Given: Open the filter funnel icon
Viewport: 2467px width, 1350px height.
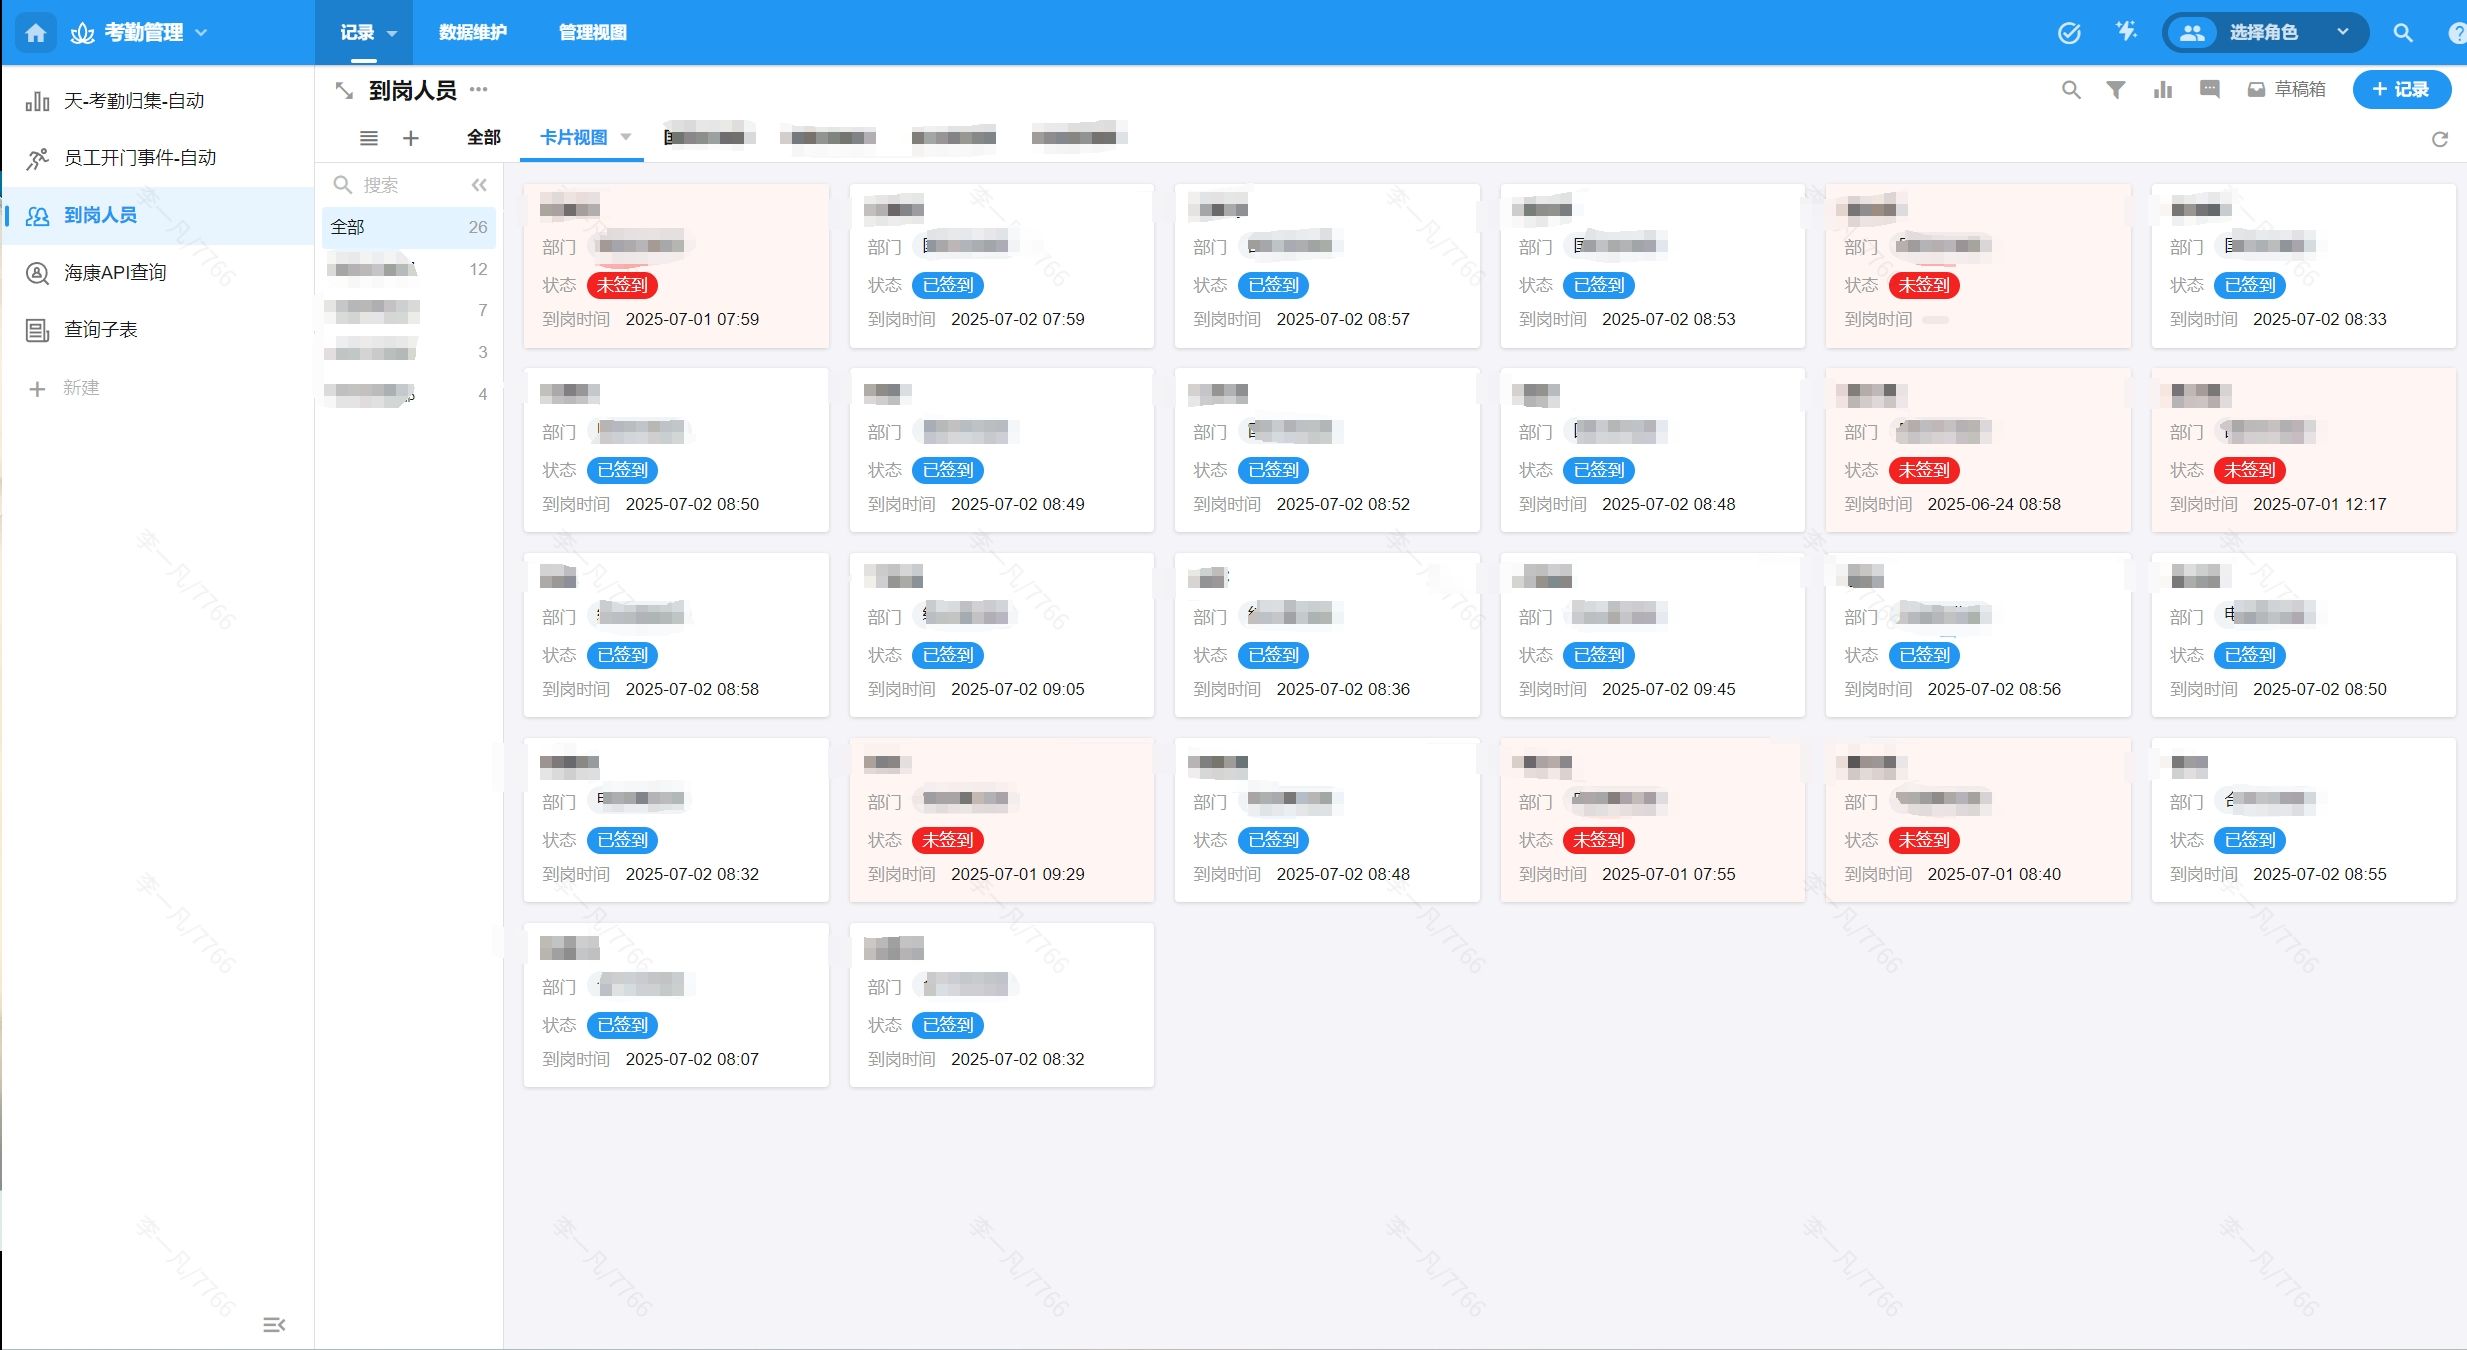Looking at the screenshot, I should pos(2116,90).
